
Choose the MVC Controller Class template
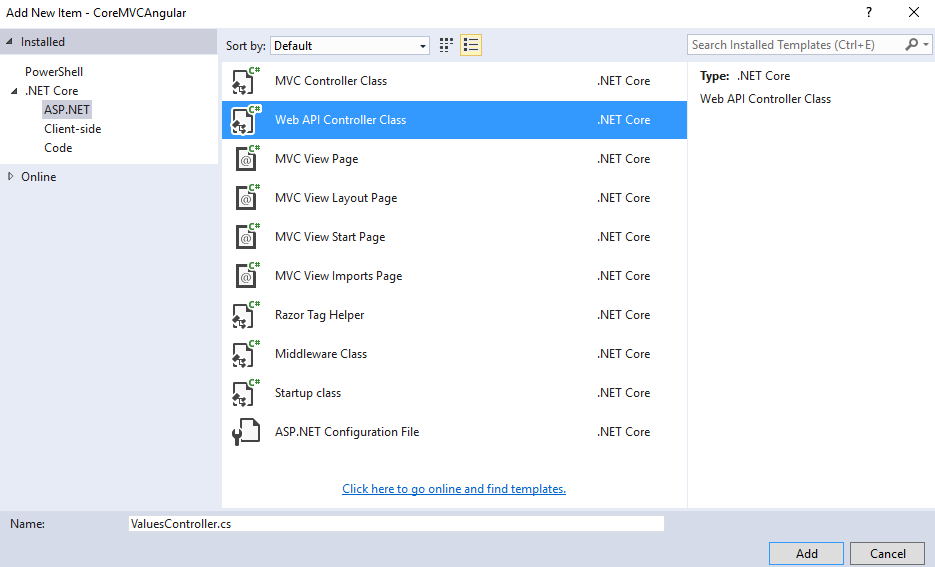[x=454, y=81]
